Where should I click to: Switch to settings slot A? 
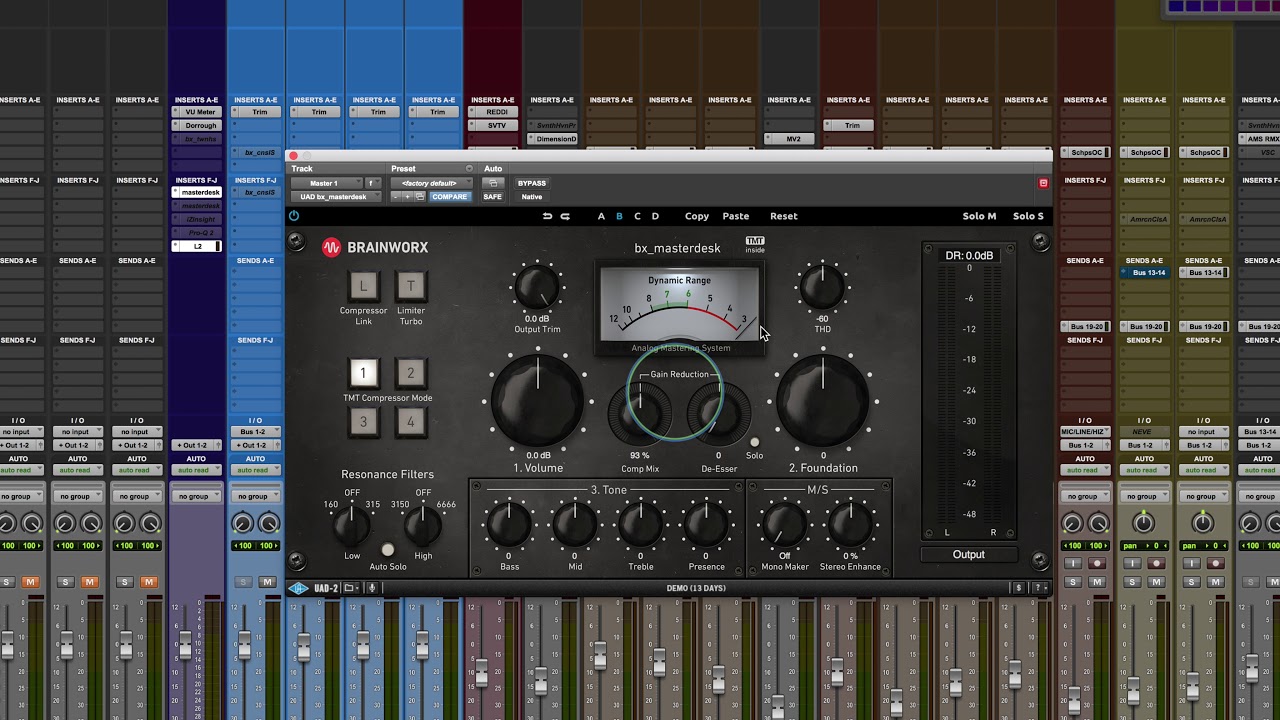601,216
